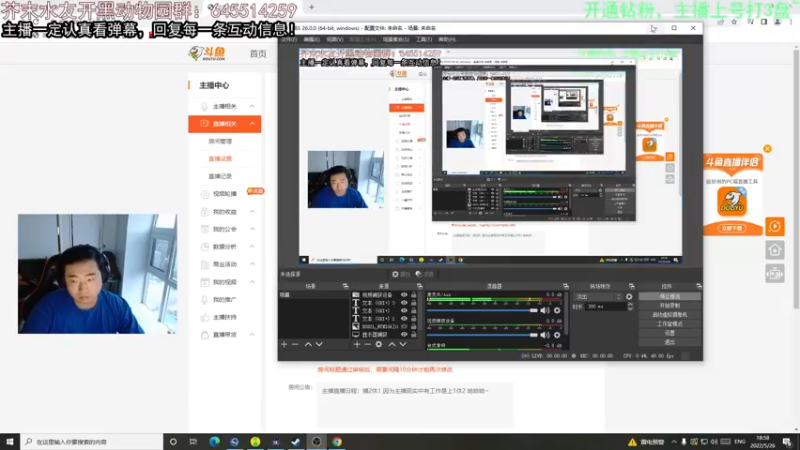The width and height of the screenshot is (800, 450).
Task: Expand the 我的公会 sidebar section
Action: coord(252,229)
